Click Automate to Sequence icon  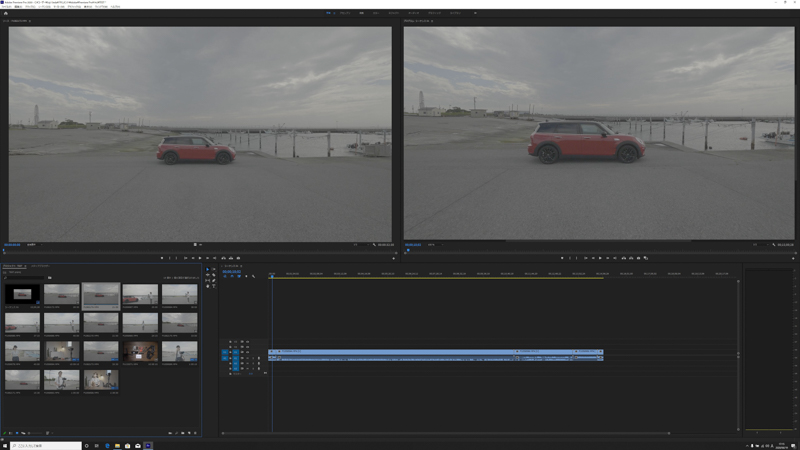point(170,433)
